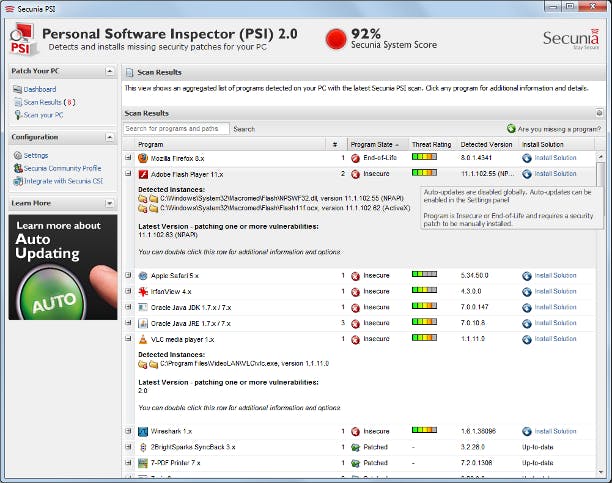Focus the search for programs and paths field

coord(176,128)
